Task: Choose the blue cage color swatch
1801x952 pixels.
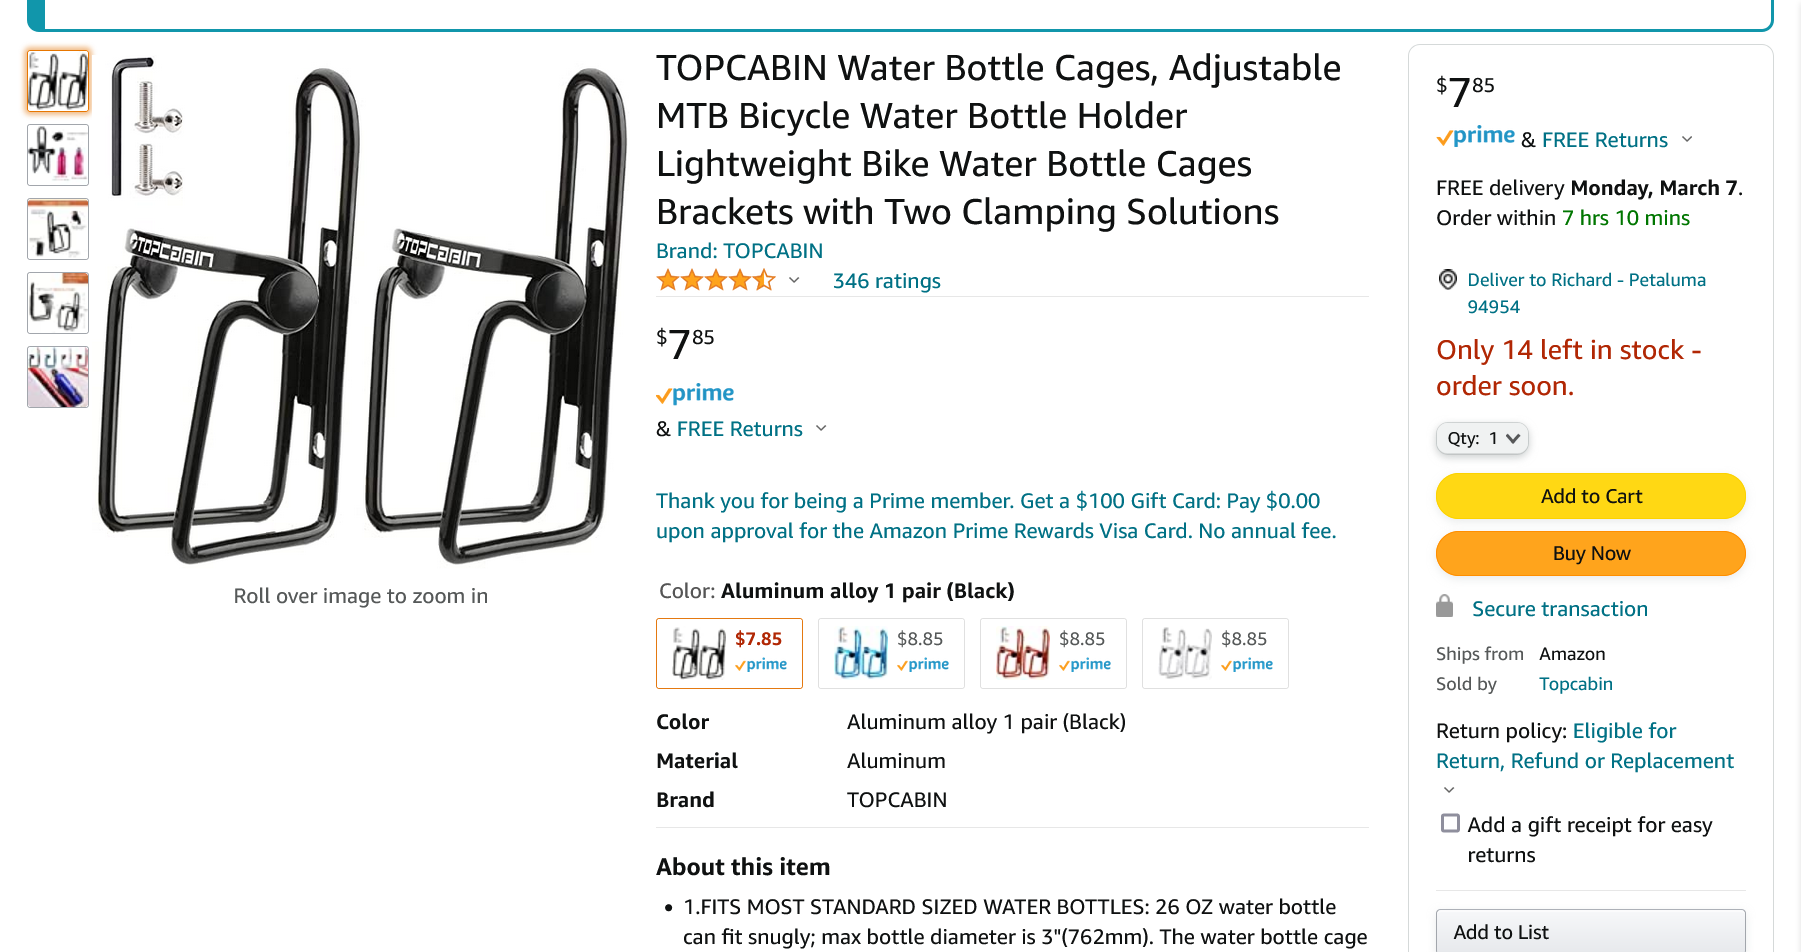Action: [891, 653]
